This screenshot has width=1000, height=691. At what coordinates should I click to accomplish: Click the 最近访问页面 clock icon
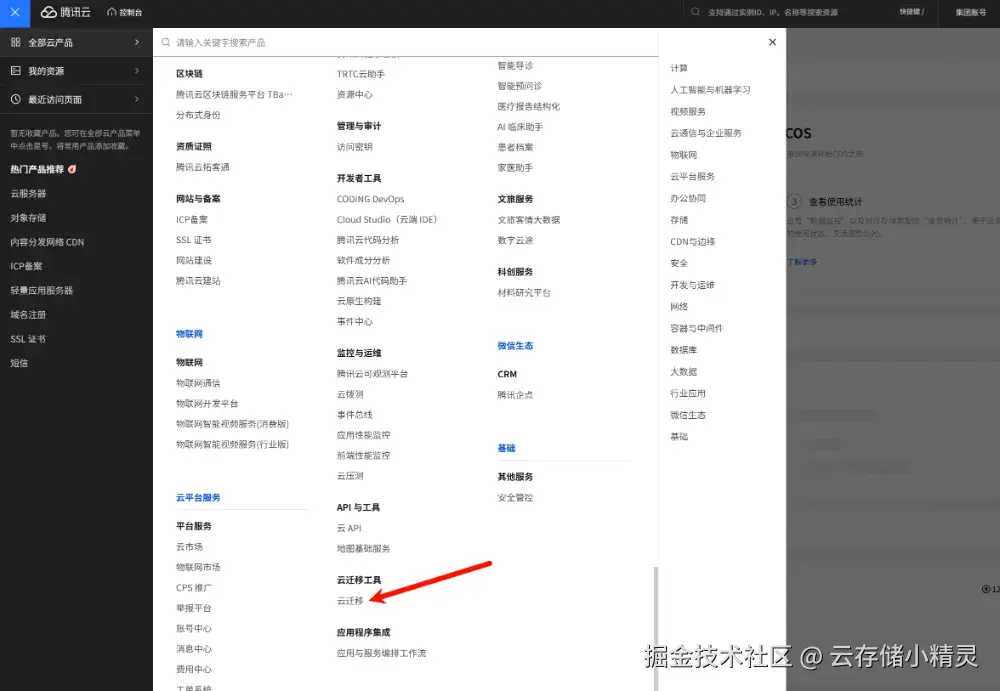pyautogui.click(x=15, y=99)
